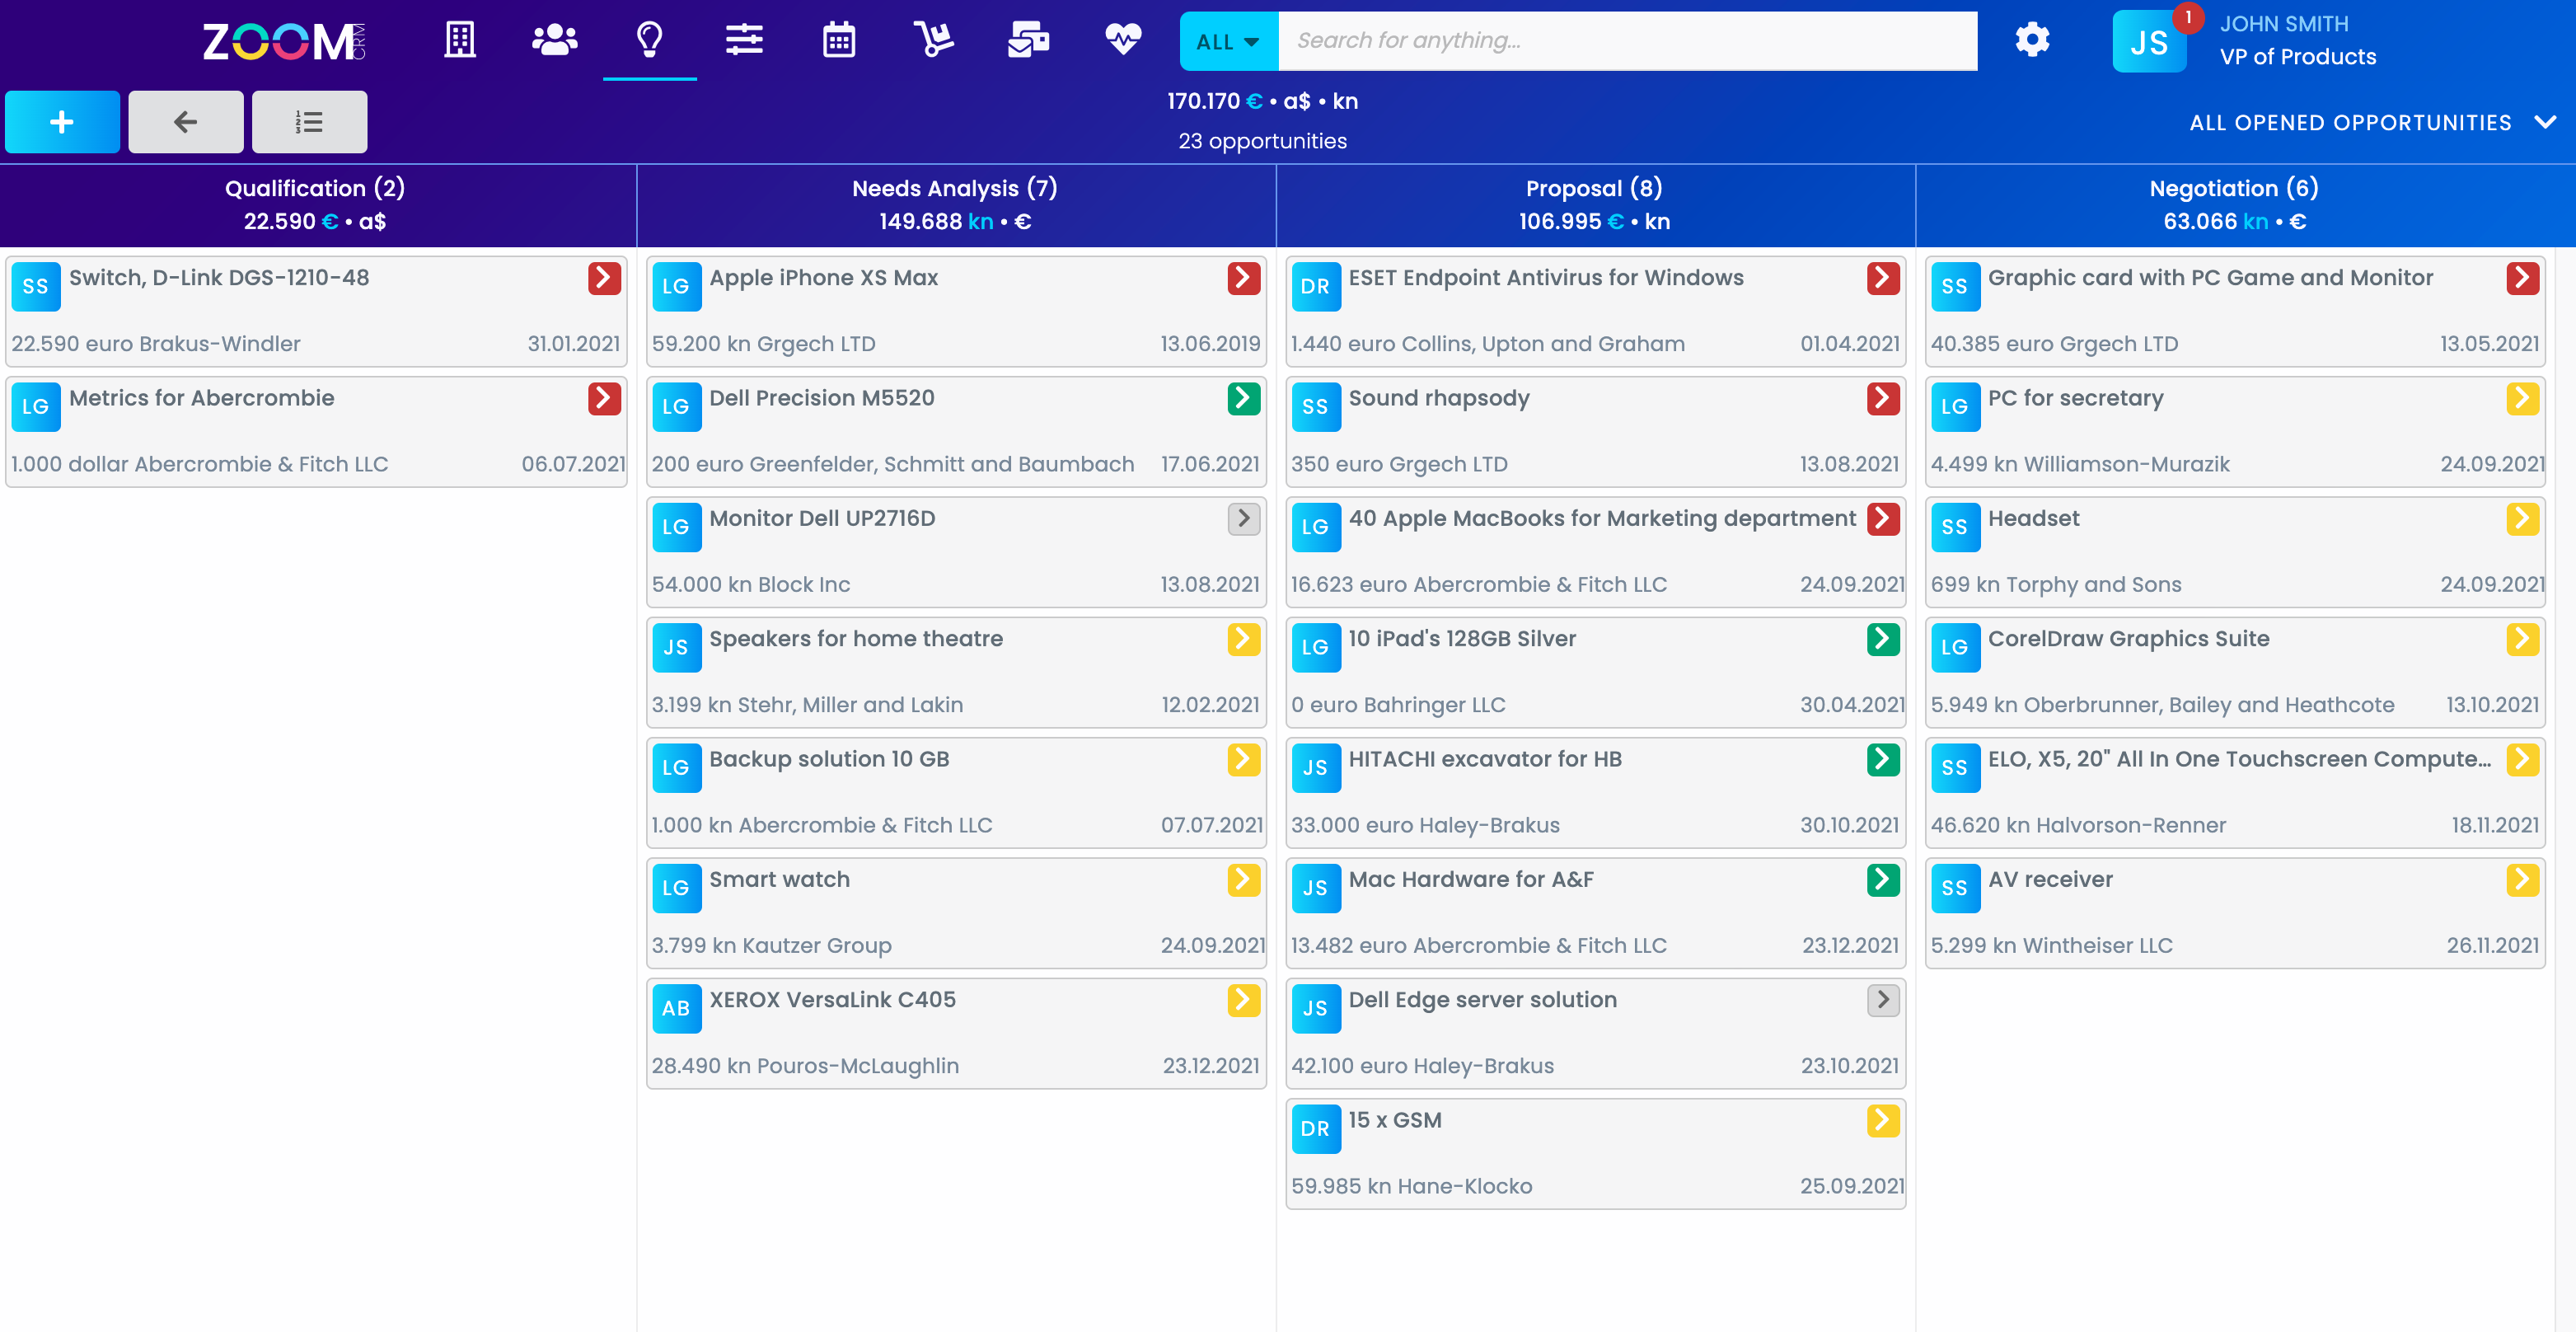Click yellow arrow on CorelDraw Graphics Suite

click(2522, 639)
